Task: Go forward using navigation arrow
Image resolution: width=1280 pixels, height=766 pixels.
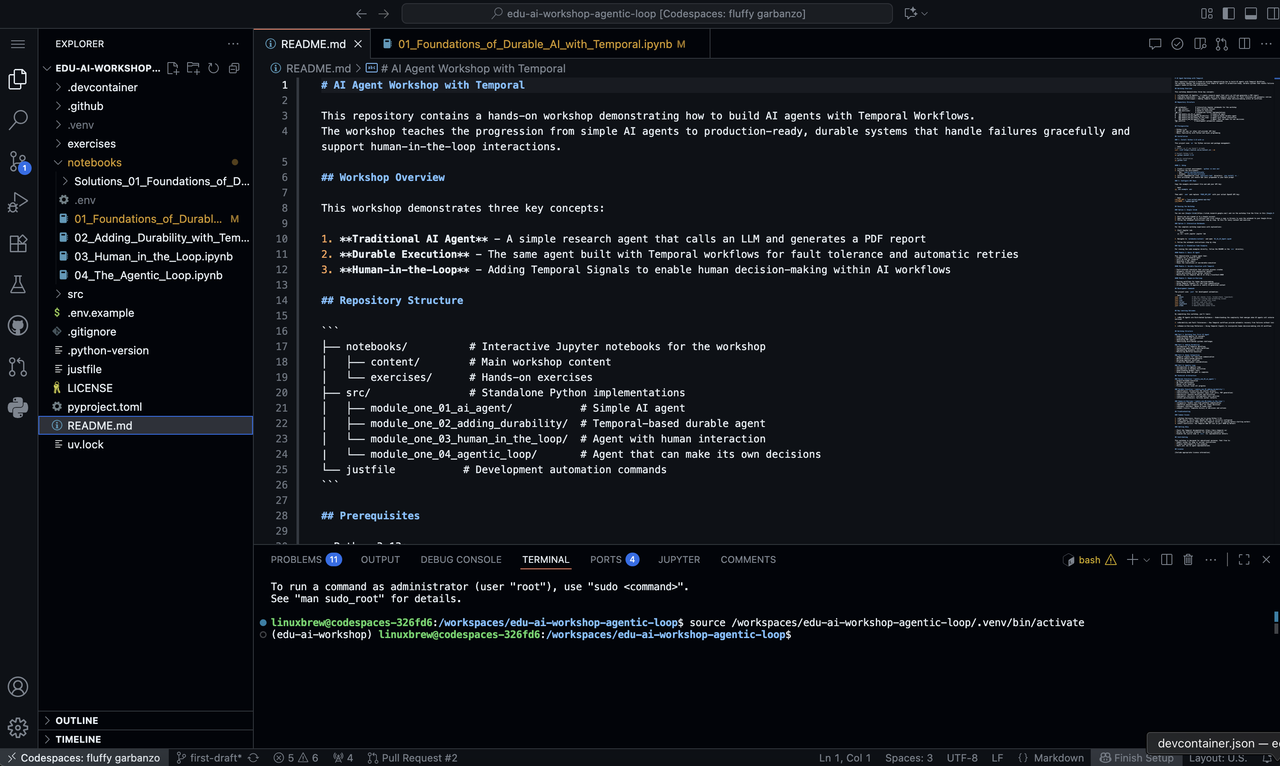Action: coord(384,13)
